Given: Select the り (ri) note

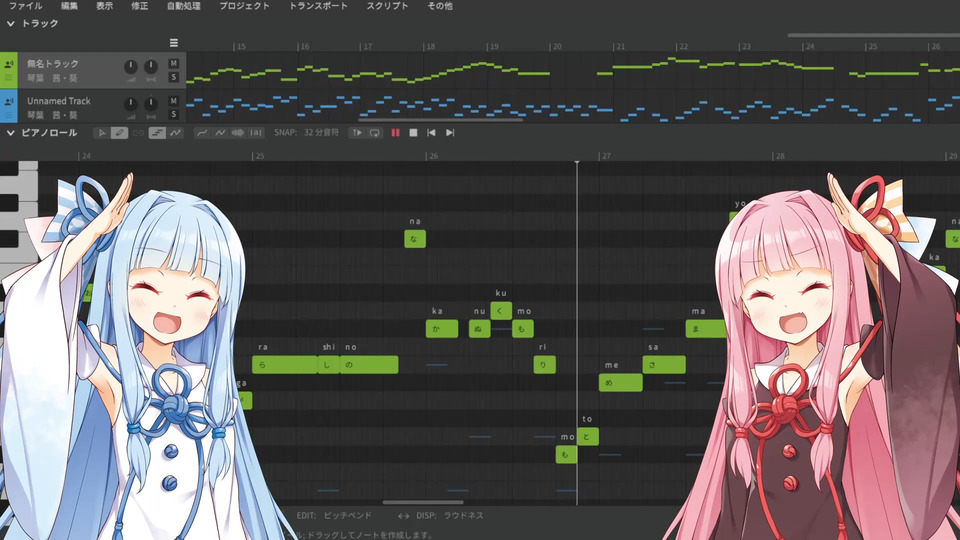Looking at the screenshot, I should coord(544,365).
